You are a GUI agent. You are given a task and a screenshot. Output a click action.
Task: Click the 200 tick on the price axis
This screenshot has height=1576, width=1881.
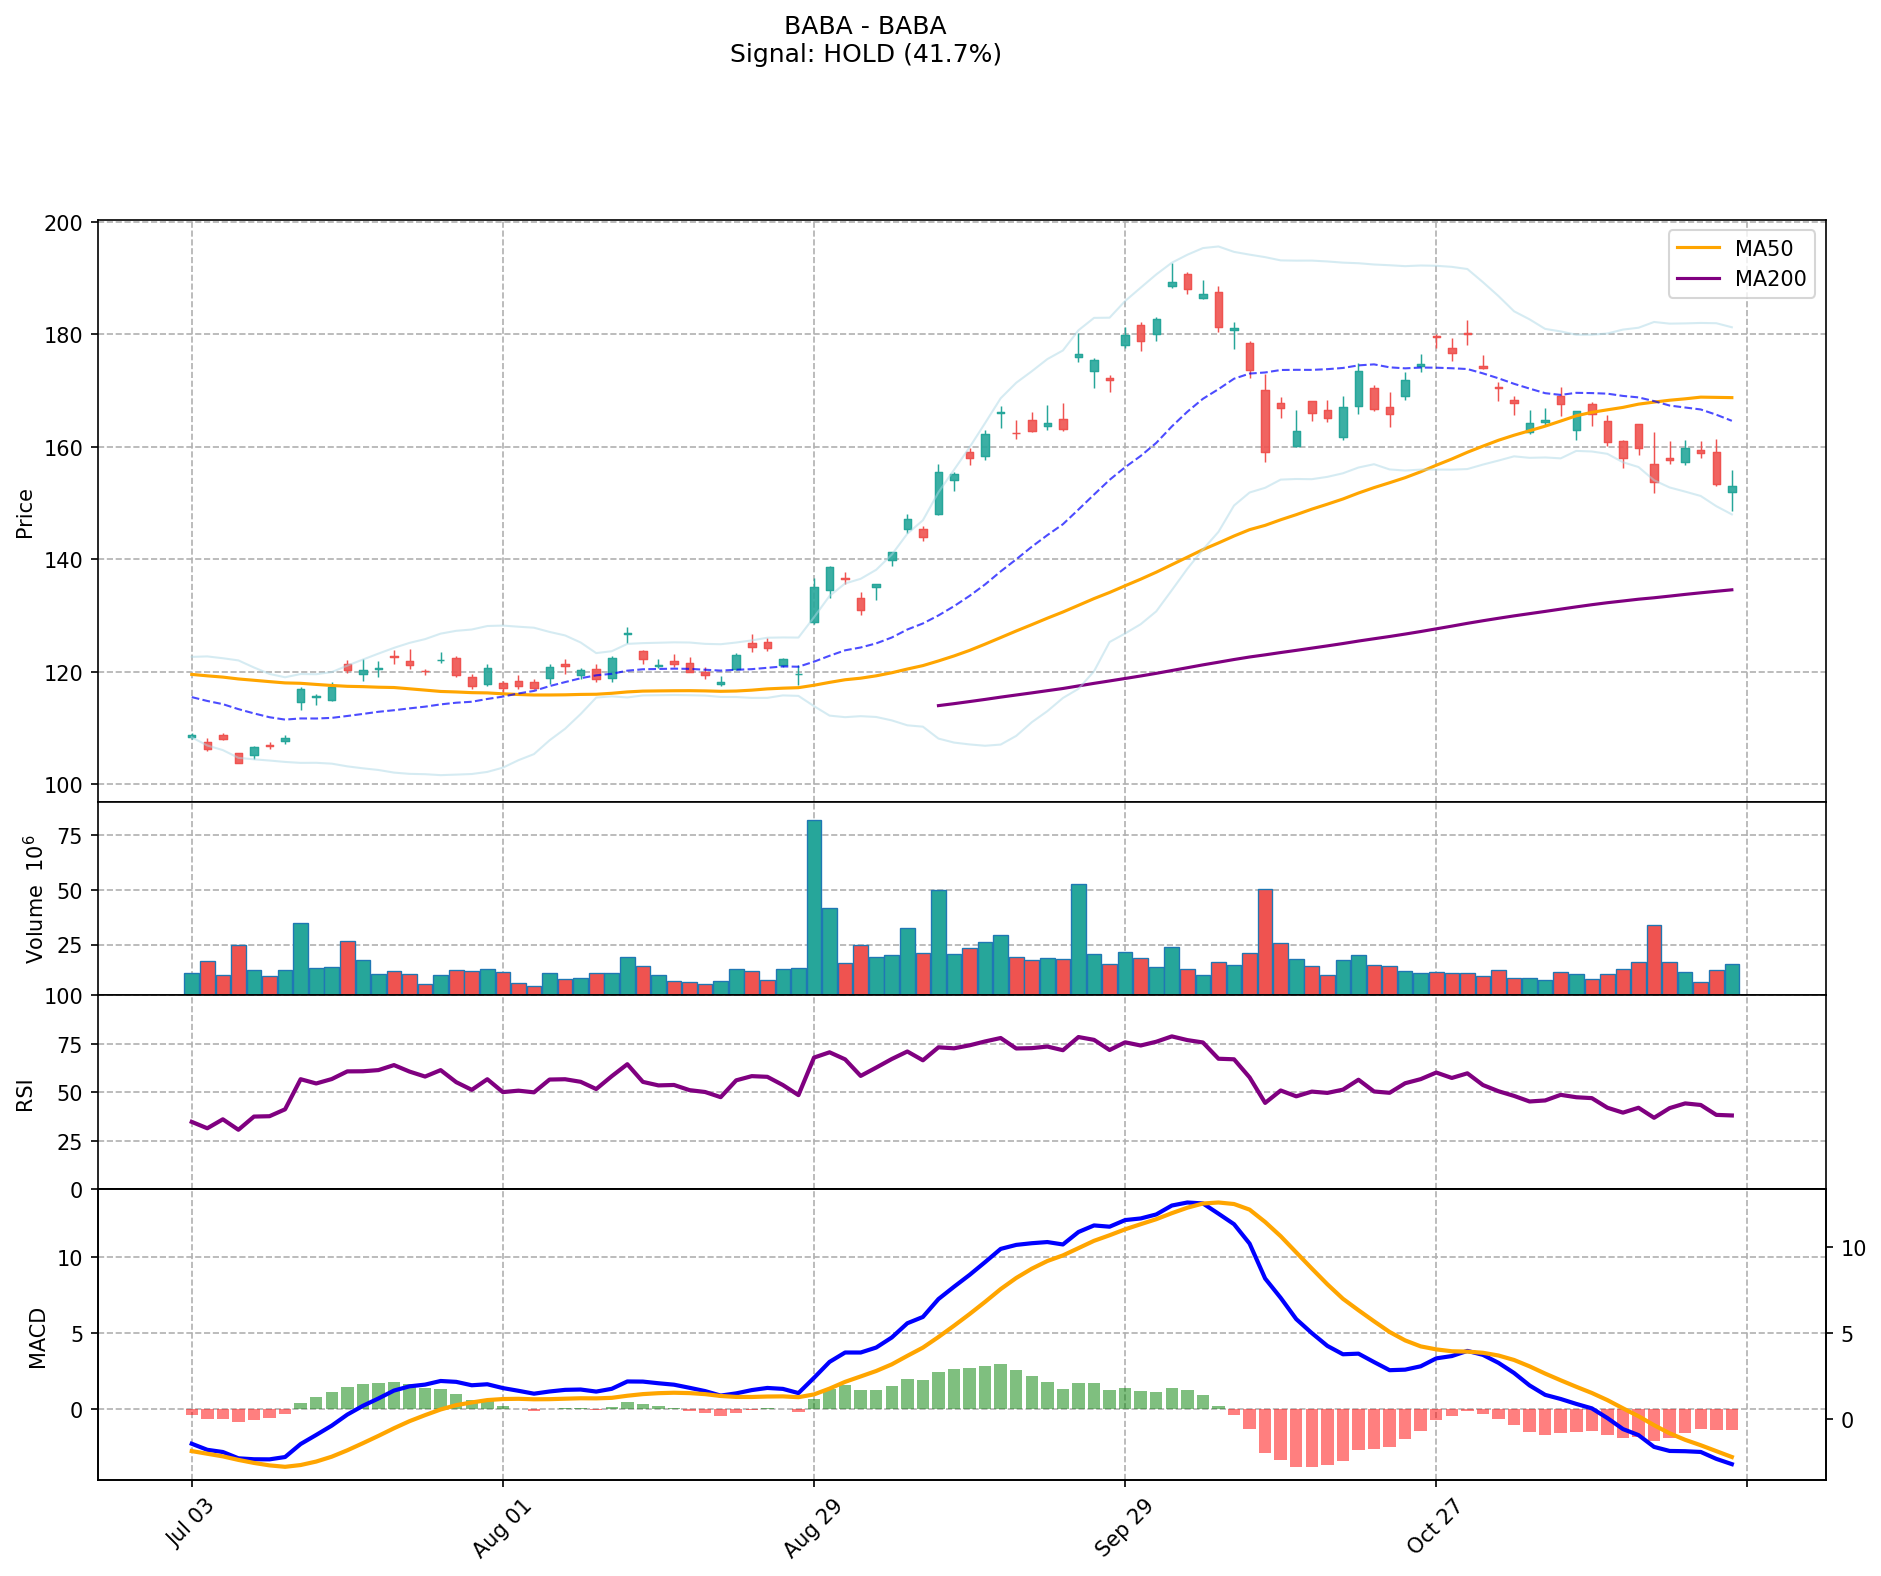pos(71,222)
